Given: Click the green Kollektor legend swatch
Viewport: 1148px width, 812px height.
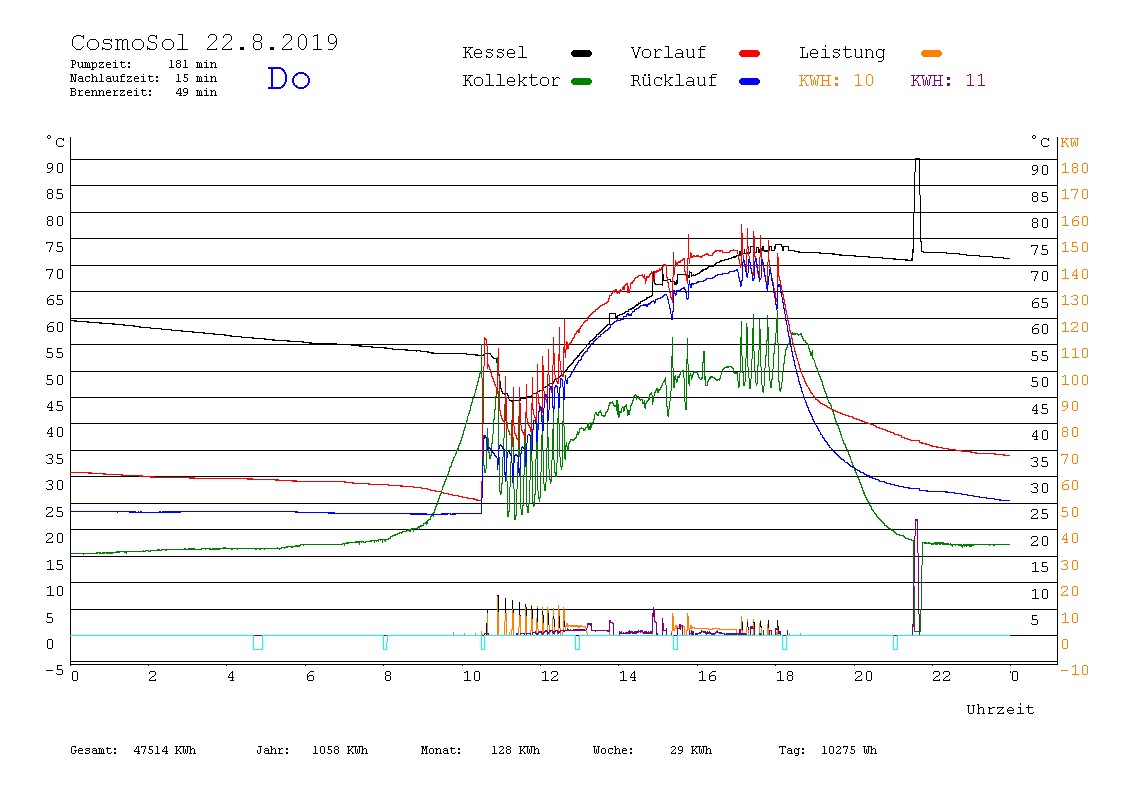Looking at the screenshot, I should [581, 81].
